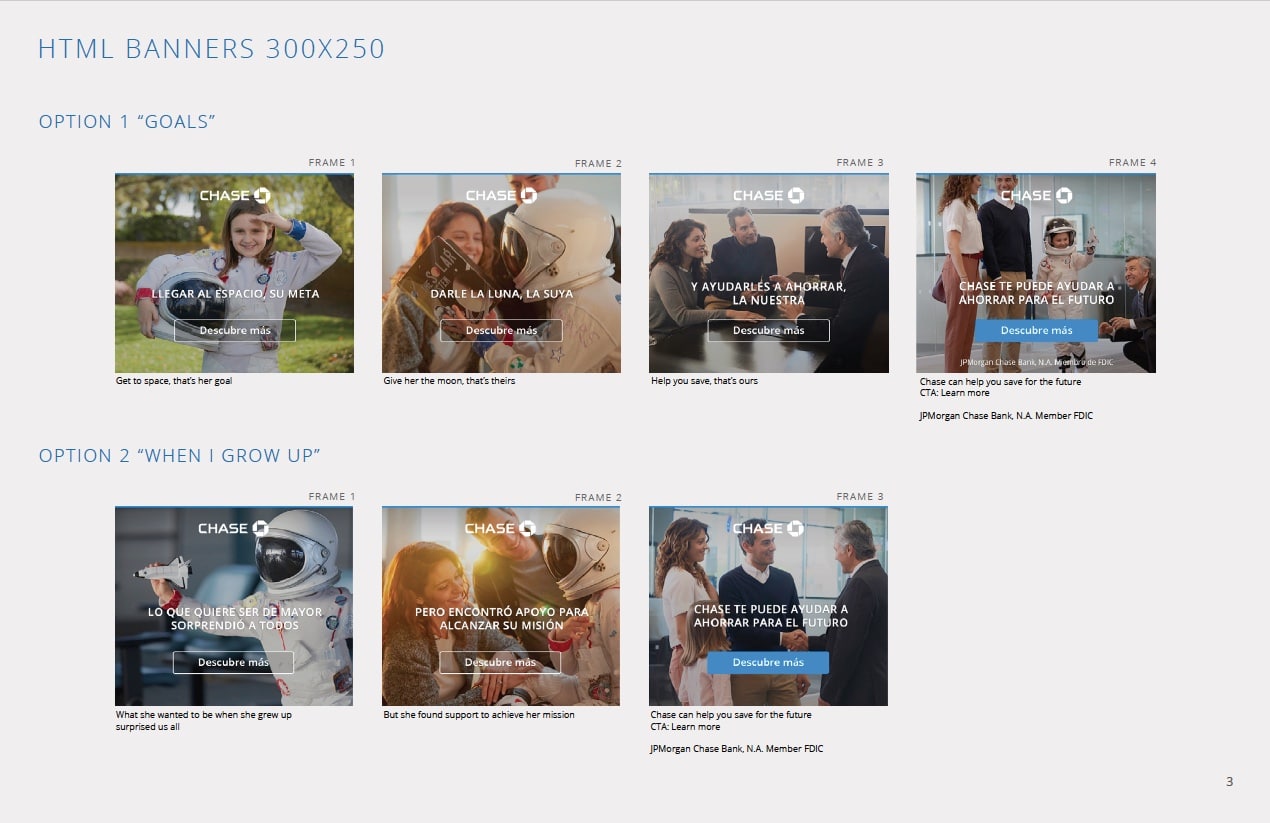Click the "OPTION 1 "GOALS"" heading
1270x823 pixels.
coord(127,122)
